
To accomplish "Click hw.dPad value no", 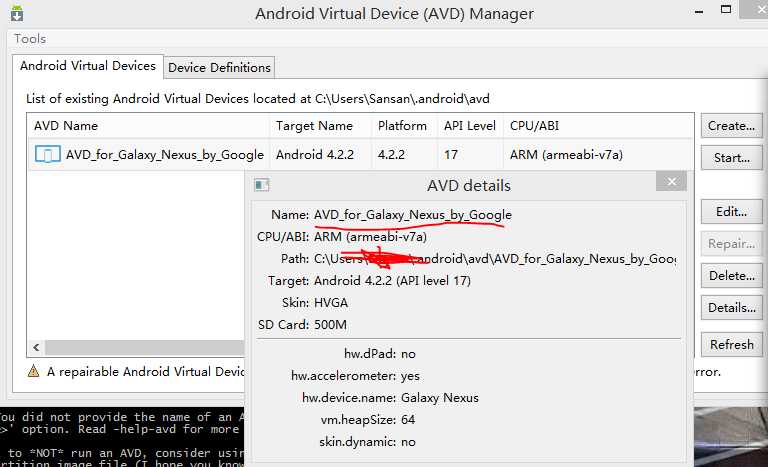I will point(408,354).
